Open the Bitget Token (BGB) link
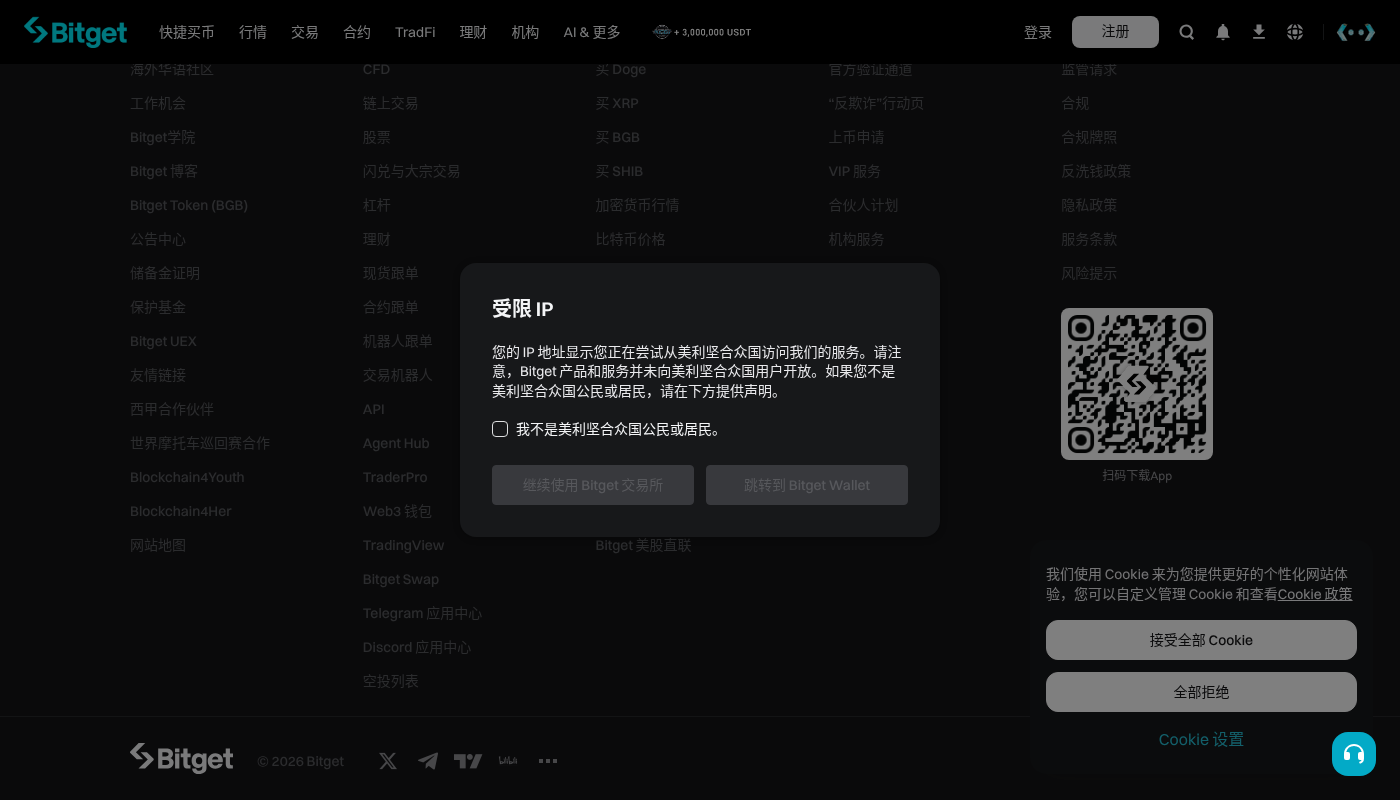The height and width of the screenshot is (800, 1400). click(189, 205)
